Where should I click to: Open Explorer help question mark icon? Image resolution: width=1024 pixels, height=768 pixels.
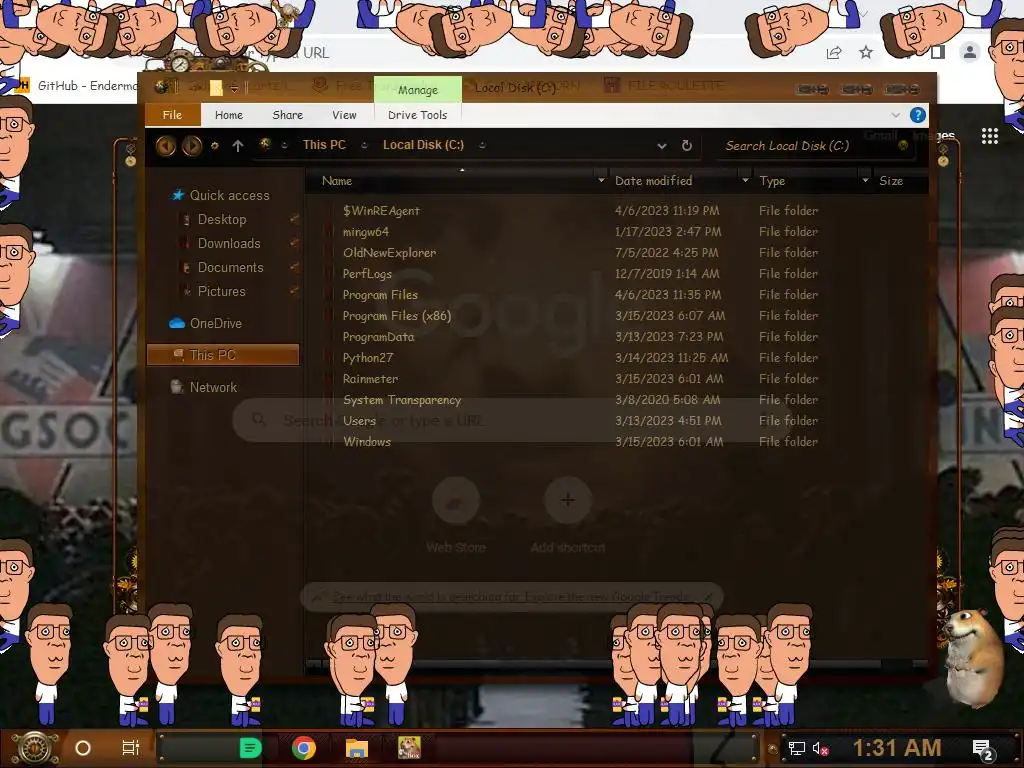pyautogui.click(x=918, y=115)
